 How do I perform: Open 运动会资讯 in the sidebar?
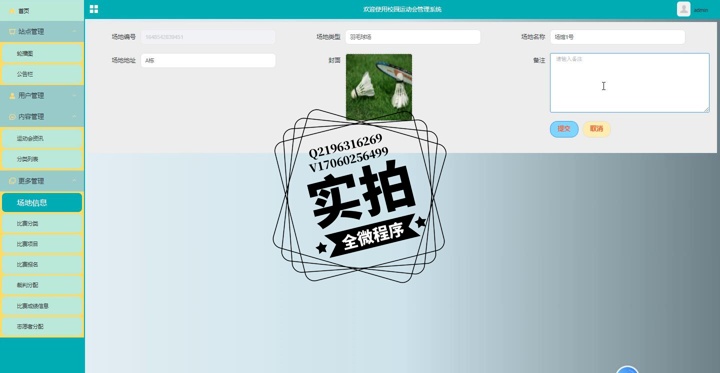42,138
